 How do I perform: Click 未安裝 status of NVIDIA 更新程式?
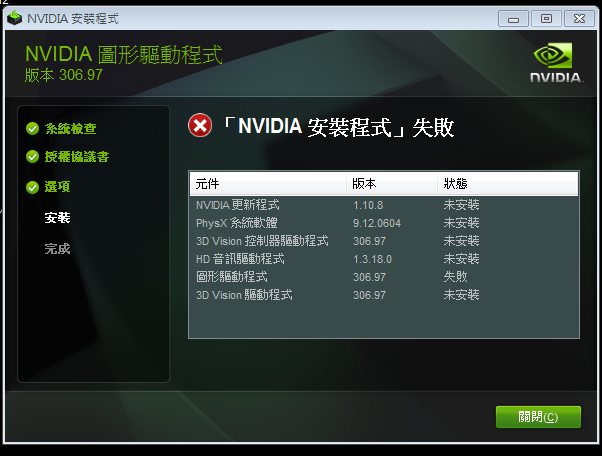pyautogui.click(x=461, y=205)
